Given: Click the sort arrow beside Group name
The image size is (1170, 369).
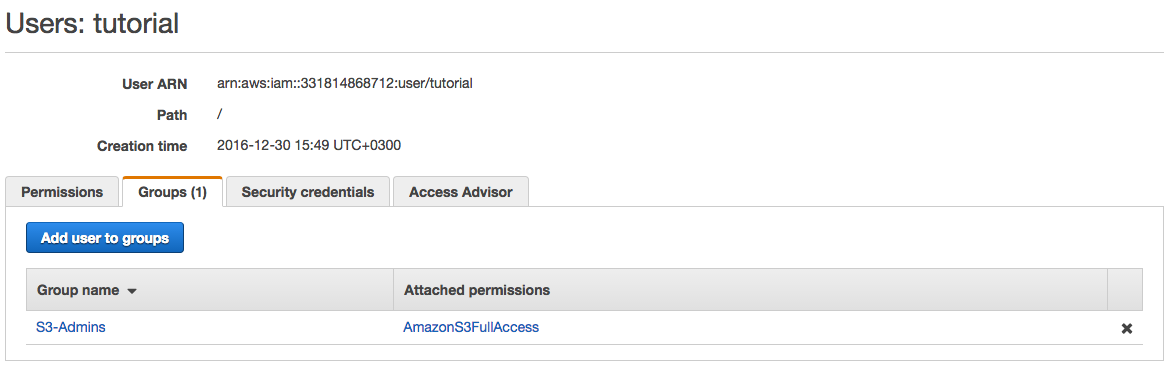Looking at the screenshot, I should point(132,291).
